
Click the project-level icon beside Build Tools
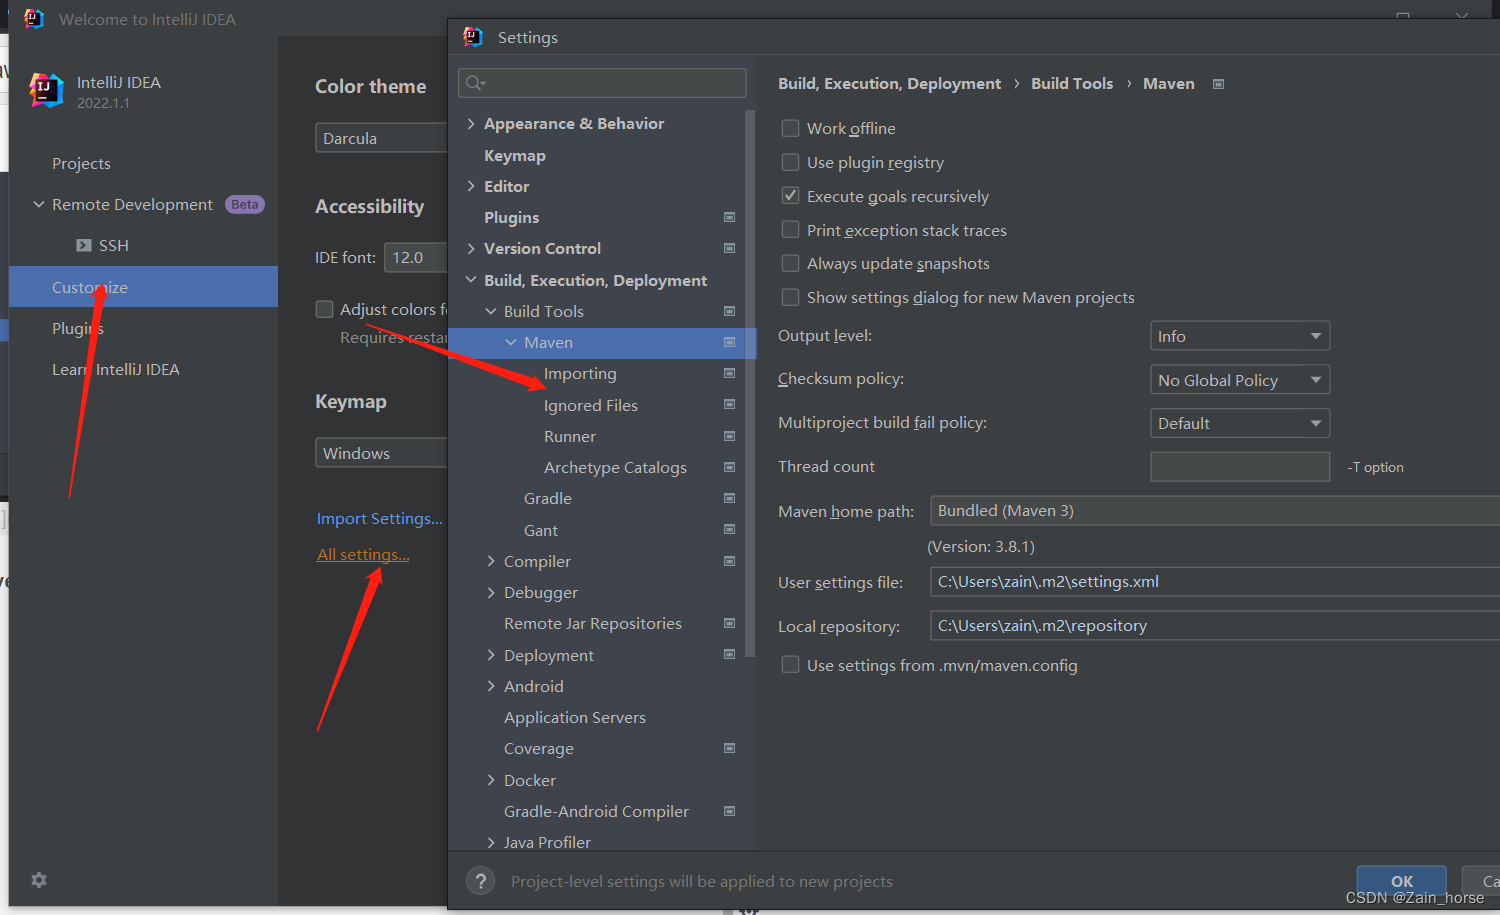[x=729, y=311]
